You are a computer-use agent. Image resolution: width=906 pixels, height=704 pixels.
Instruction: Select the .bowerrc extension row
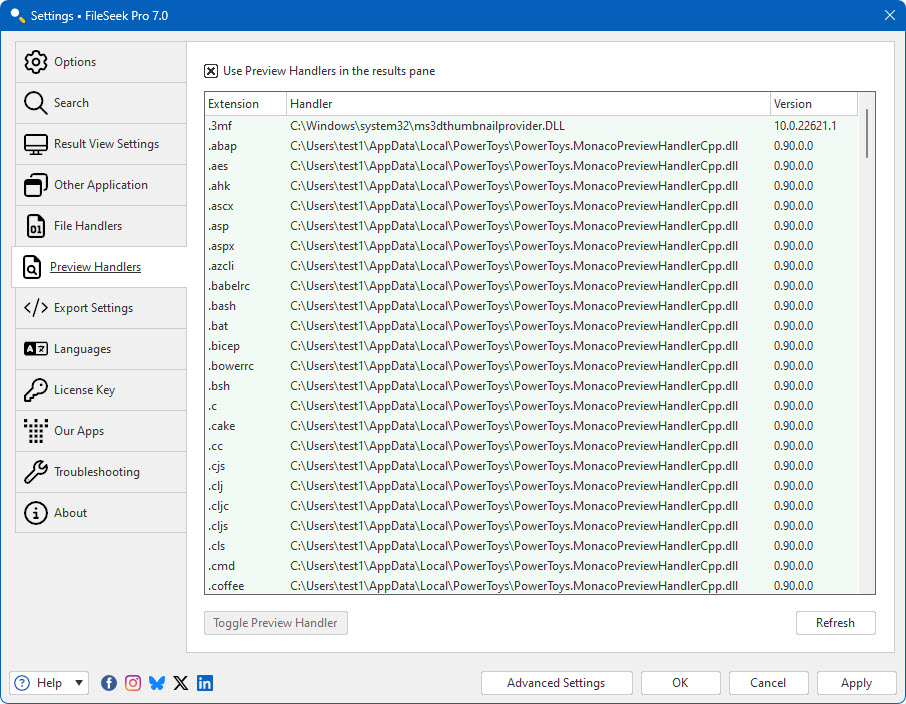[x=532, y=366]
